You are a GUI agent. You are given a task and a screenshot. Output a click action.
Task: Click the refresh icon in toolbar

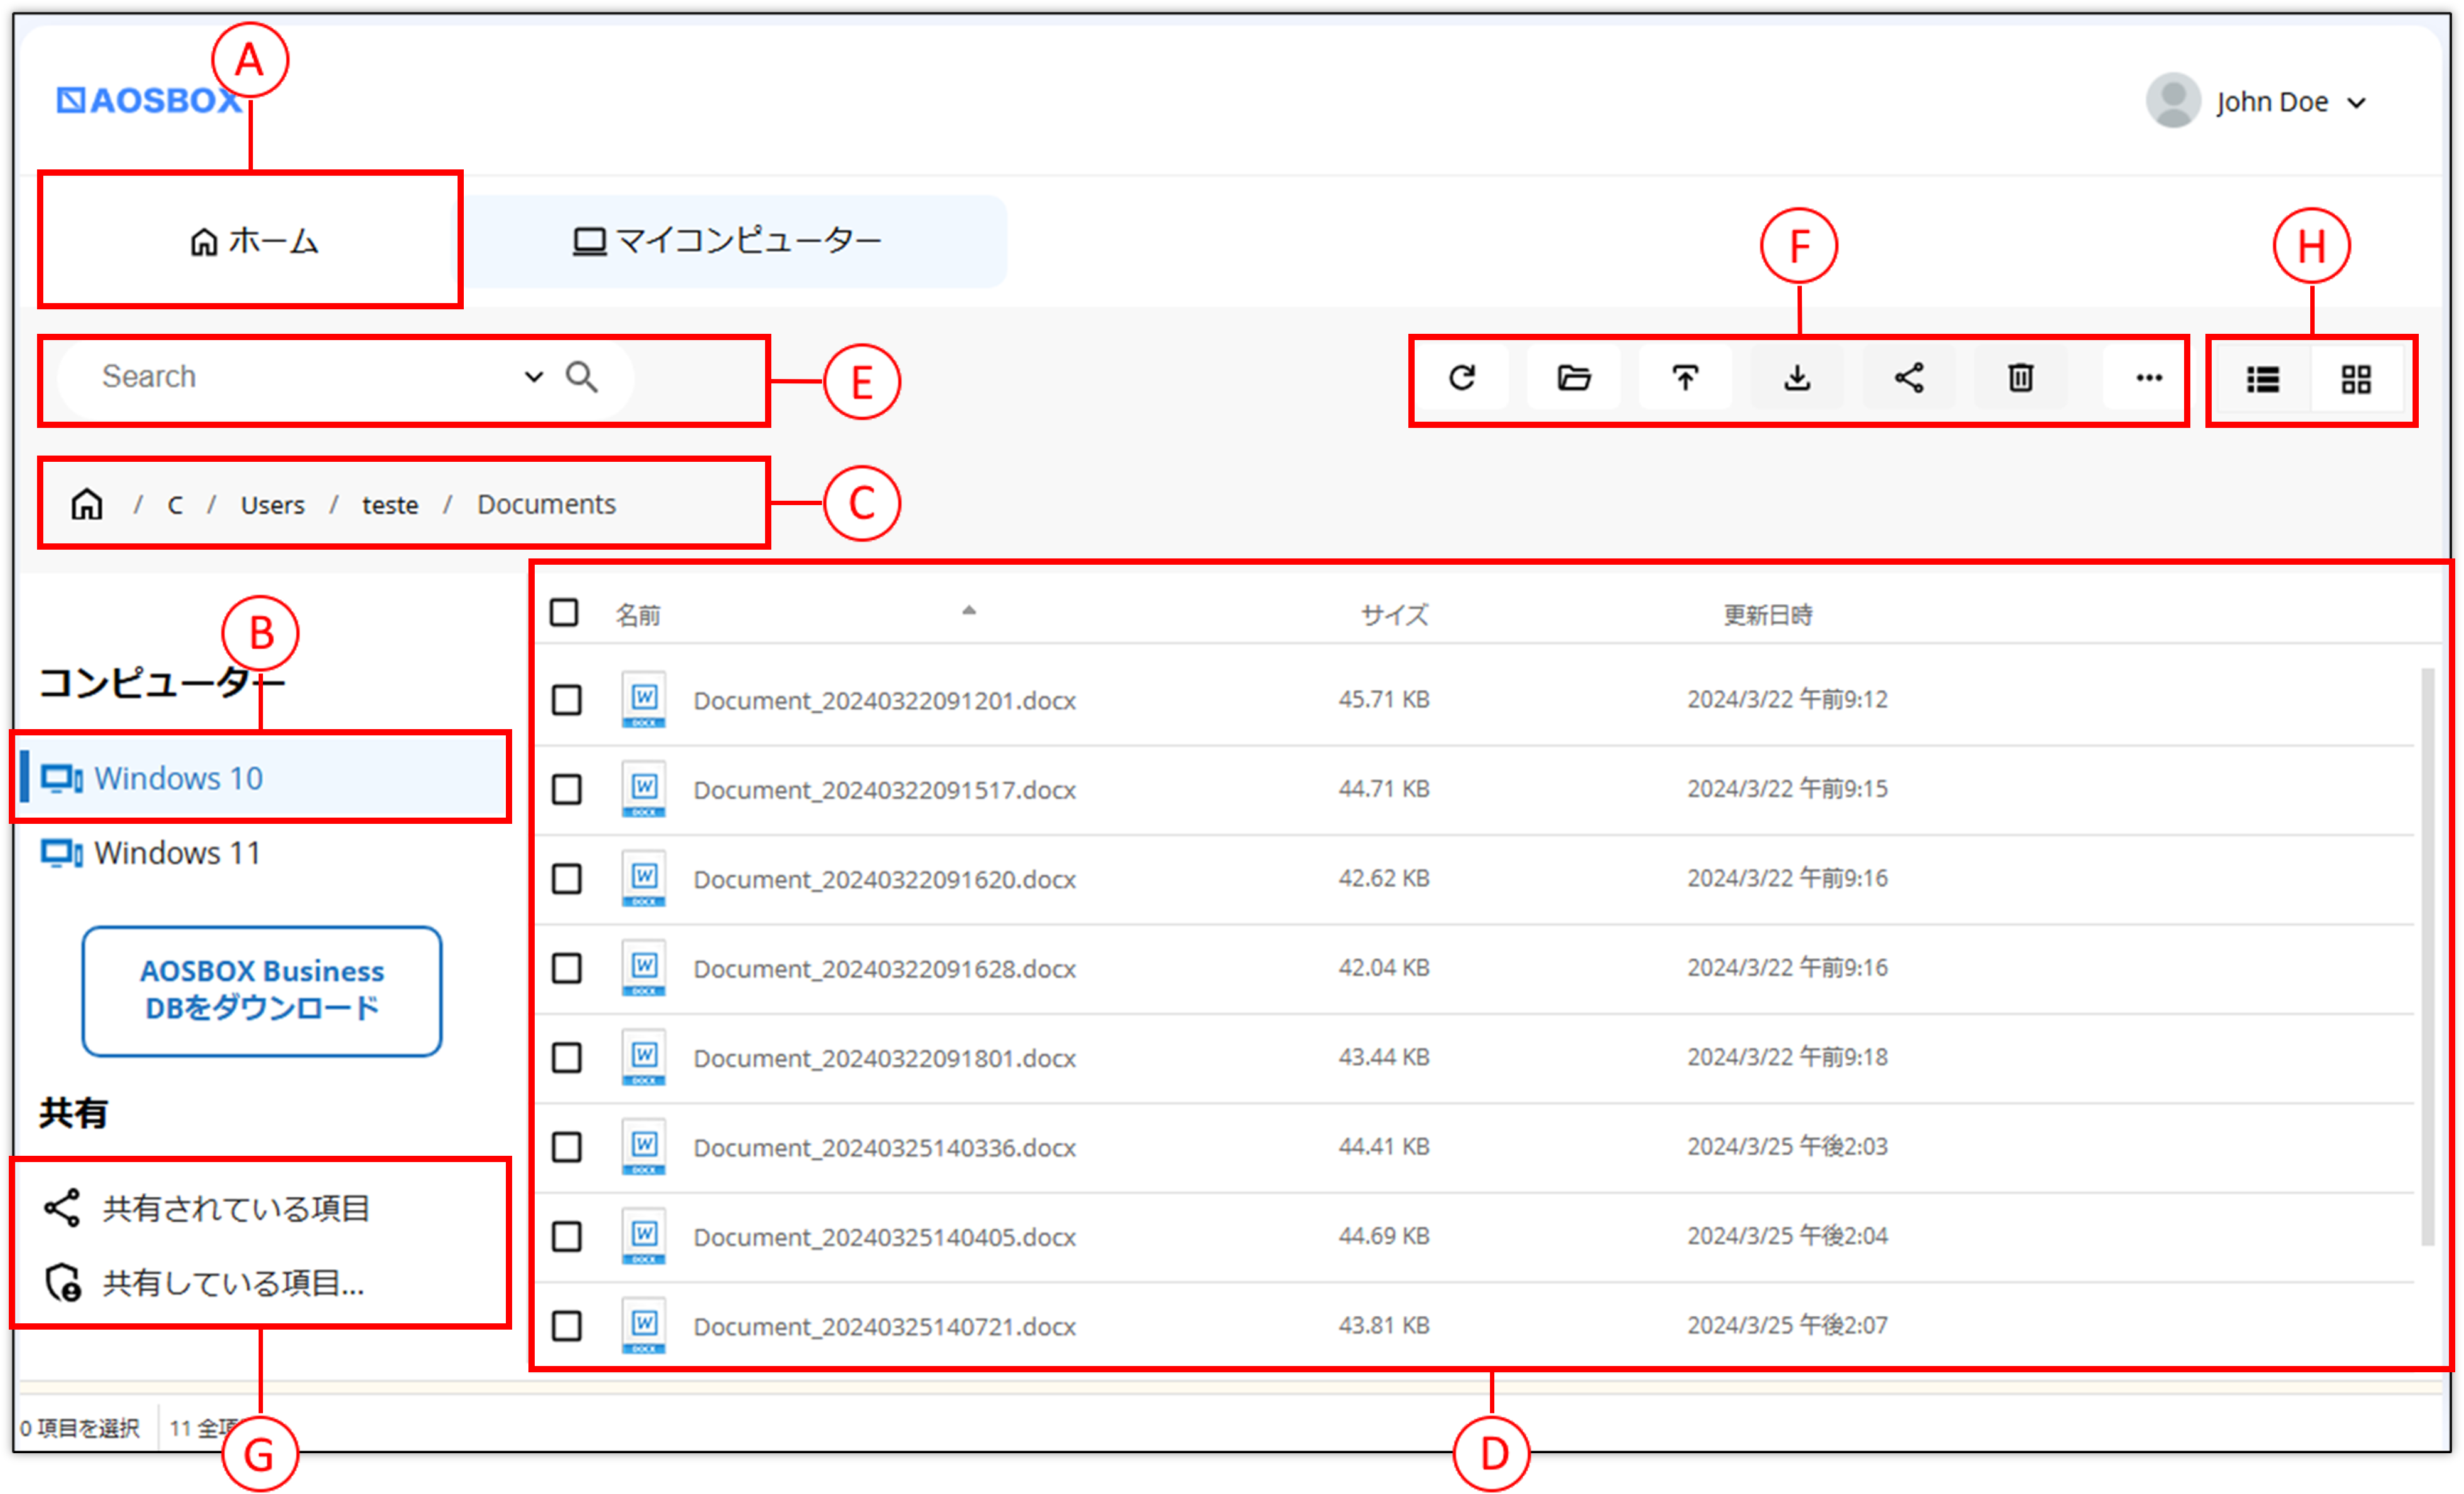coord(1462,378)
